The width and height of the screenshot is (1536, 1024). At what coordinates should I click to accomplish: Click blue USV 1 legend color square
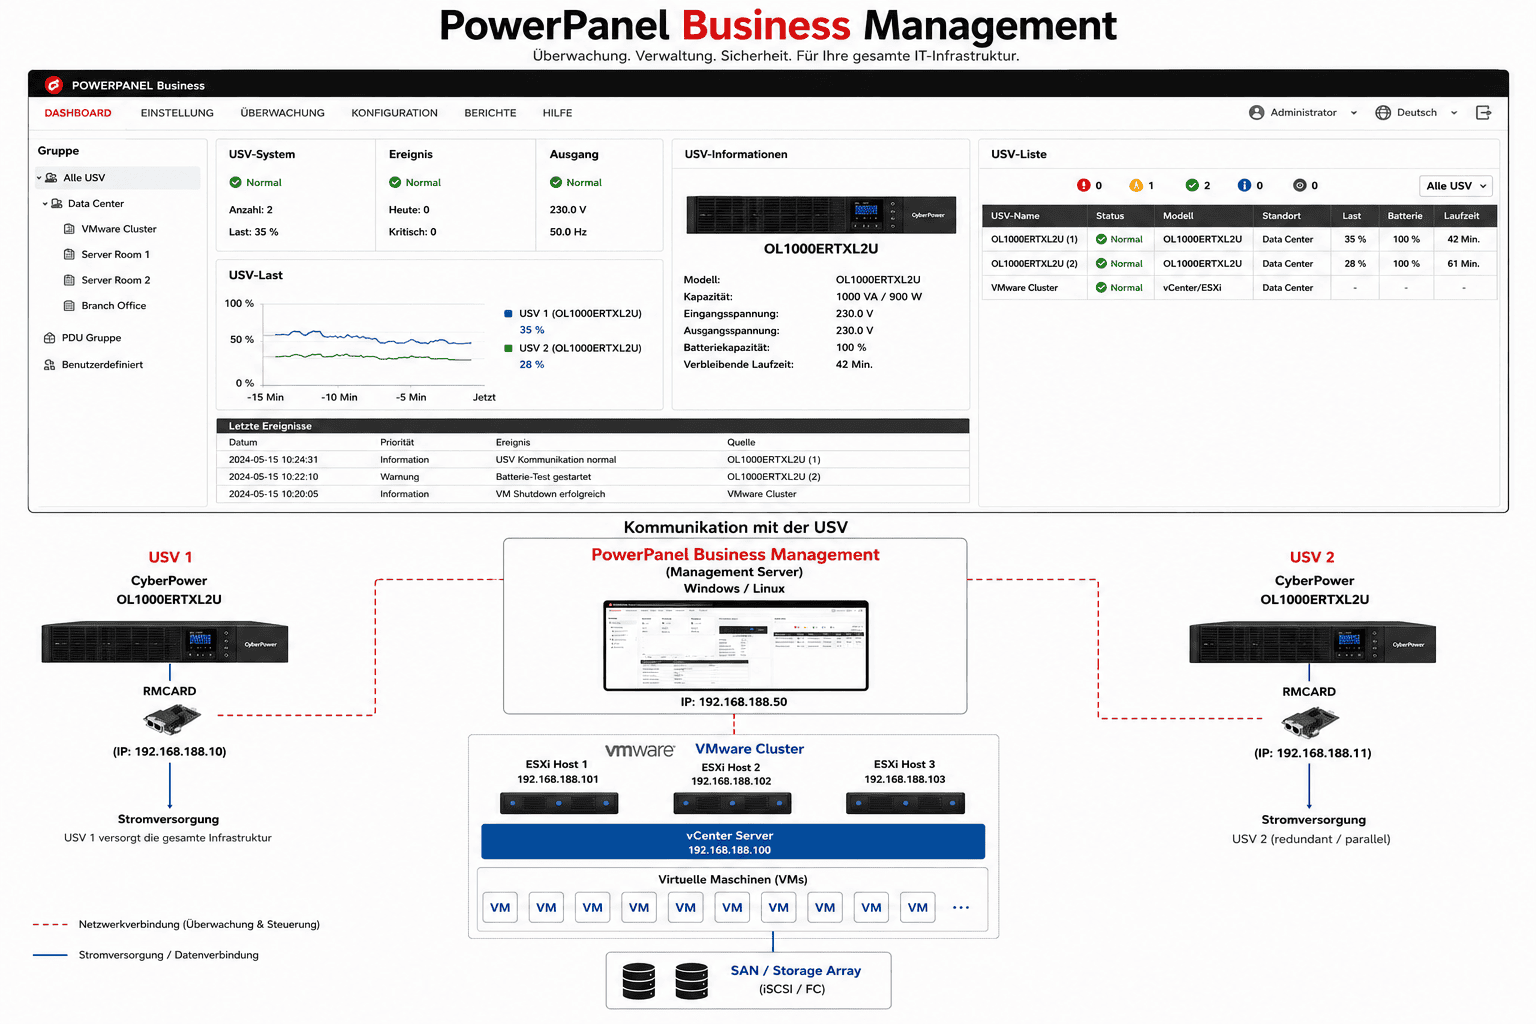click(x=508, y=314)
